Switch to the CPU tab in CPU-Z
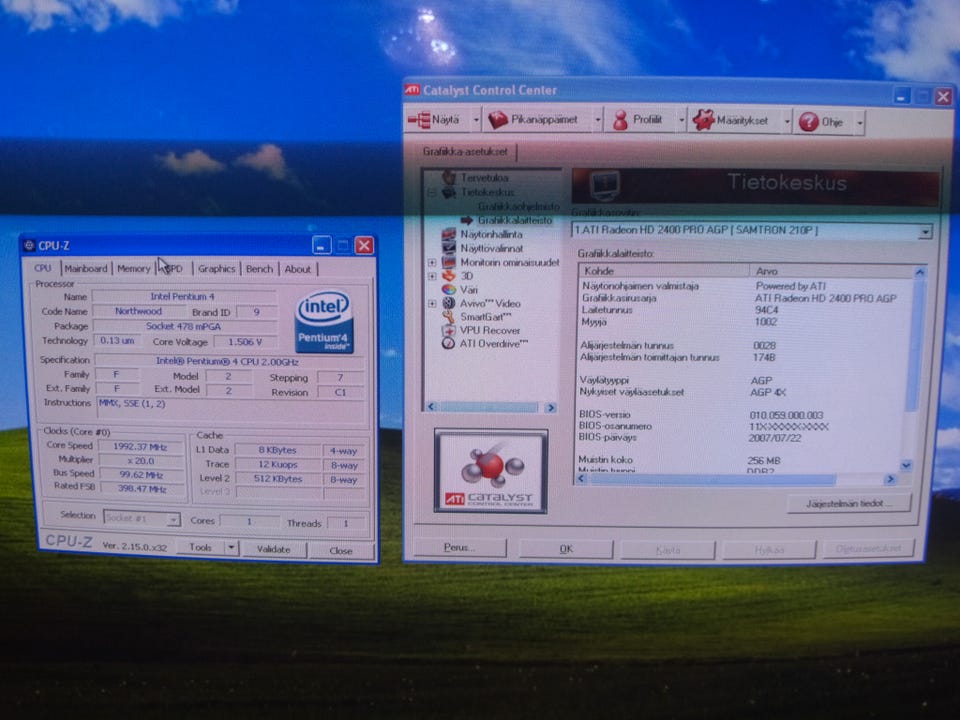The width and height of the screenshot is (960, 720). [43, 268]
